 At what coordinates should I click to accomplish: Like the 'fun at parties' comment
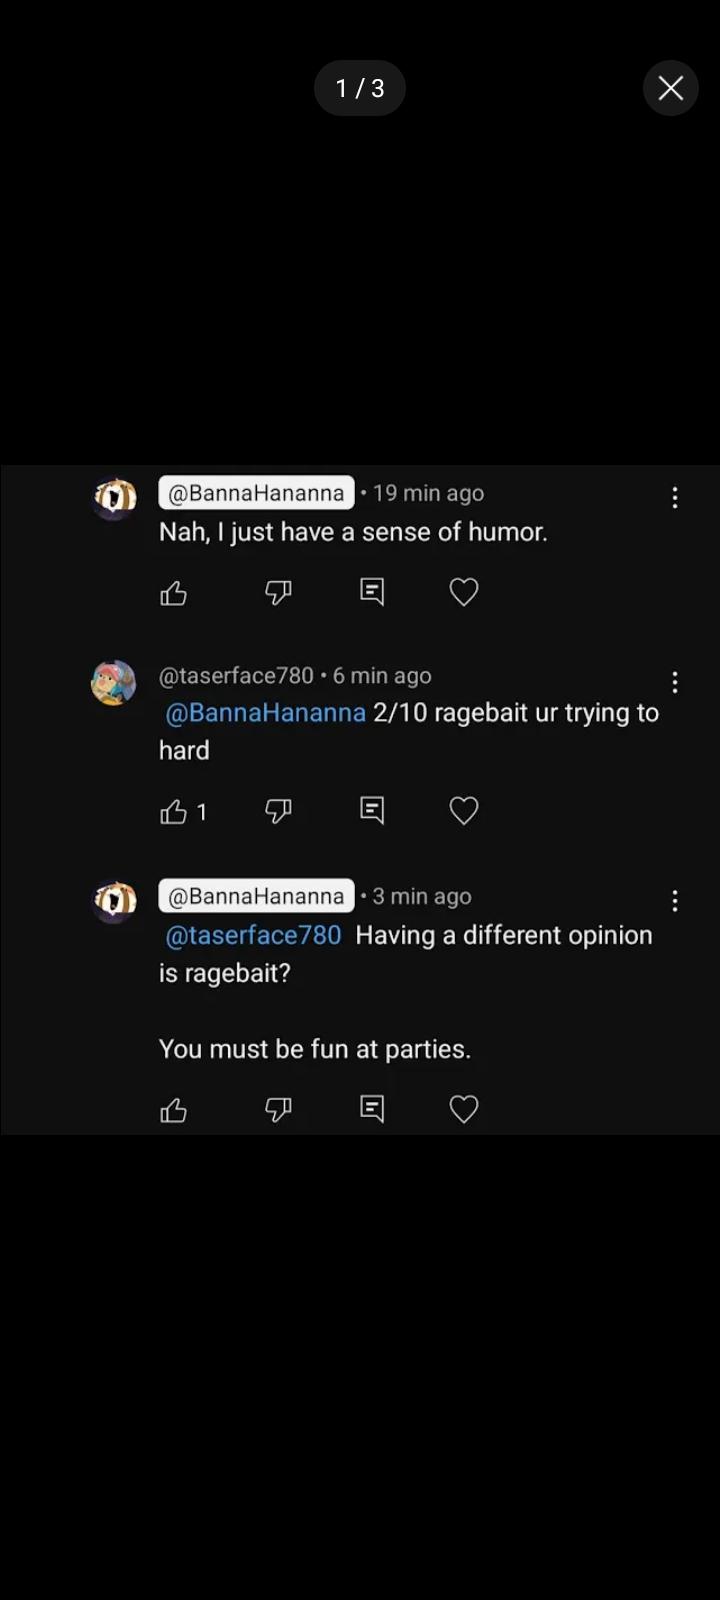[x=174, y=1110]
